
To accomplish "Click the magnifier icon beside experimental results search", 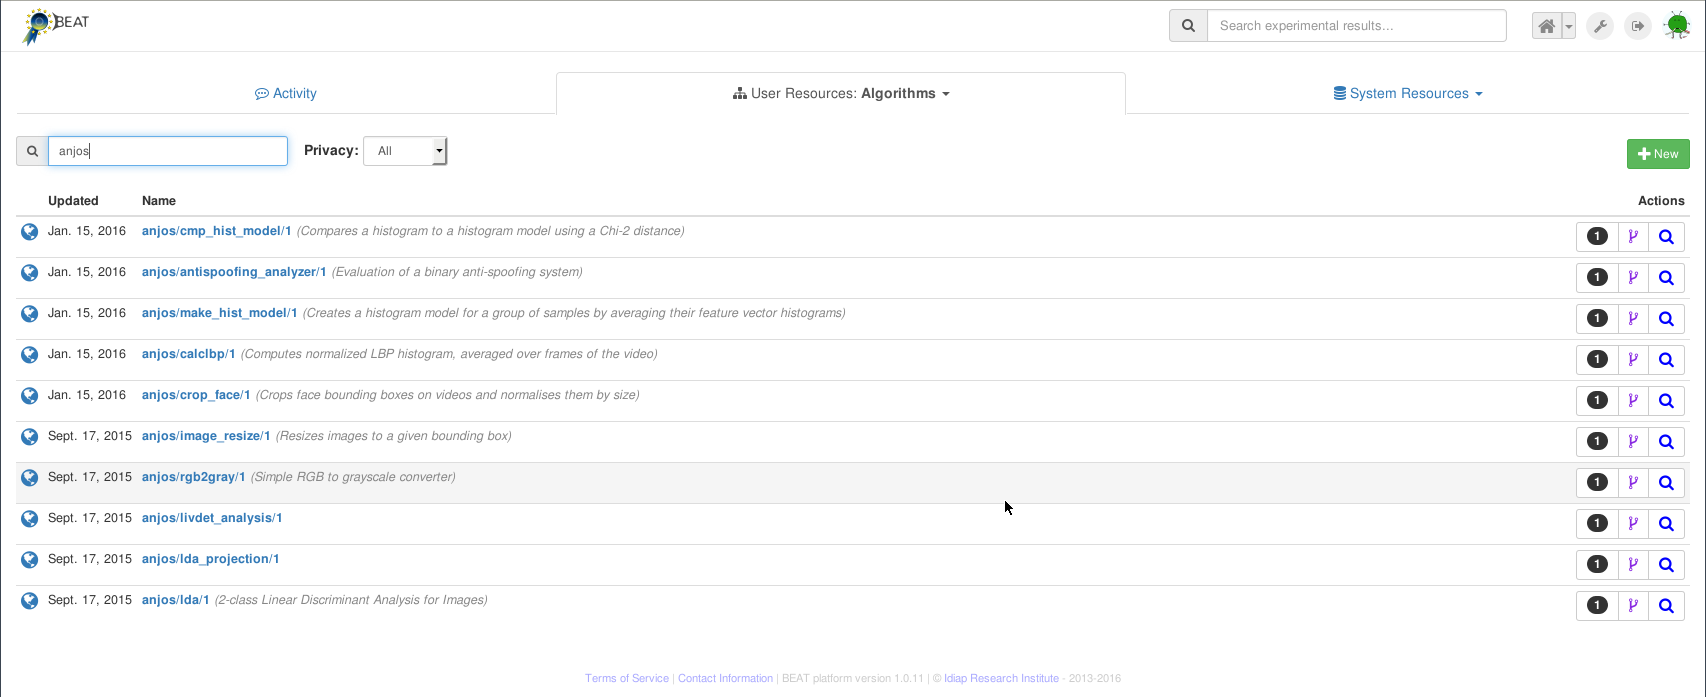I will pos(1188,26).
